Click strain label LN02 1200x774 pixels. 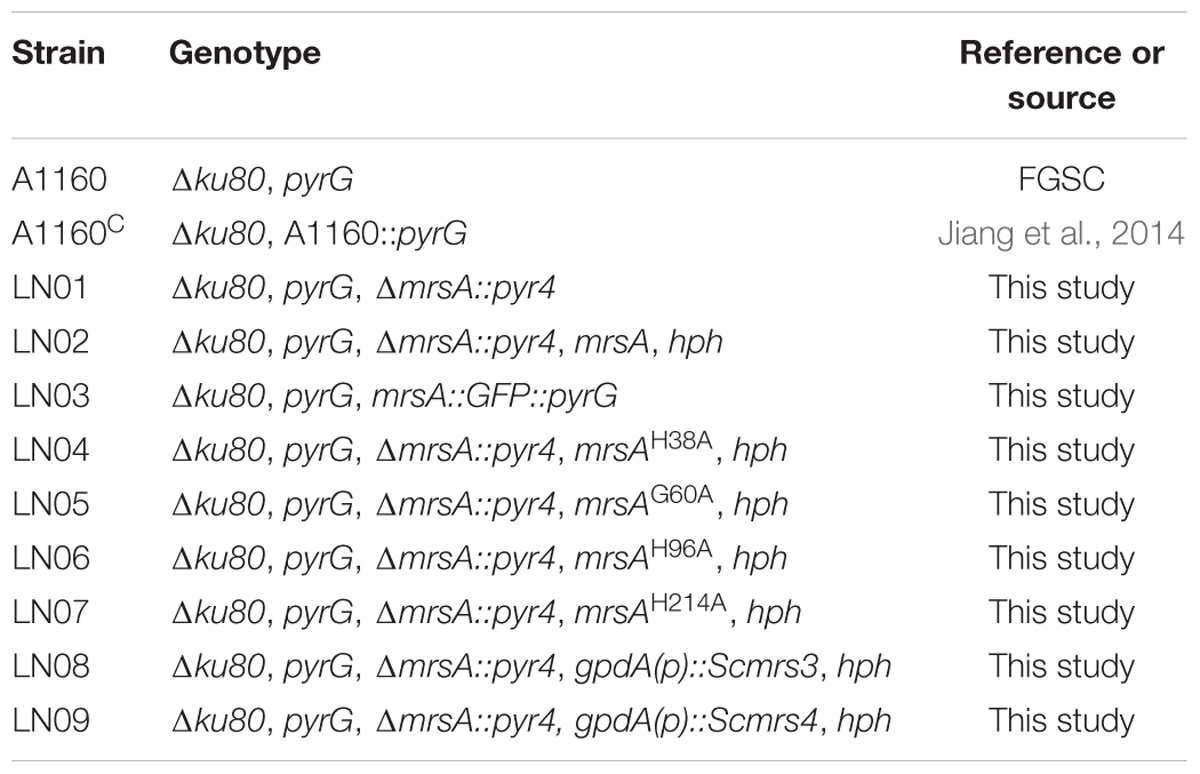(x=51, y=342)
